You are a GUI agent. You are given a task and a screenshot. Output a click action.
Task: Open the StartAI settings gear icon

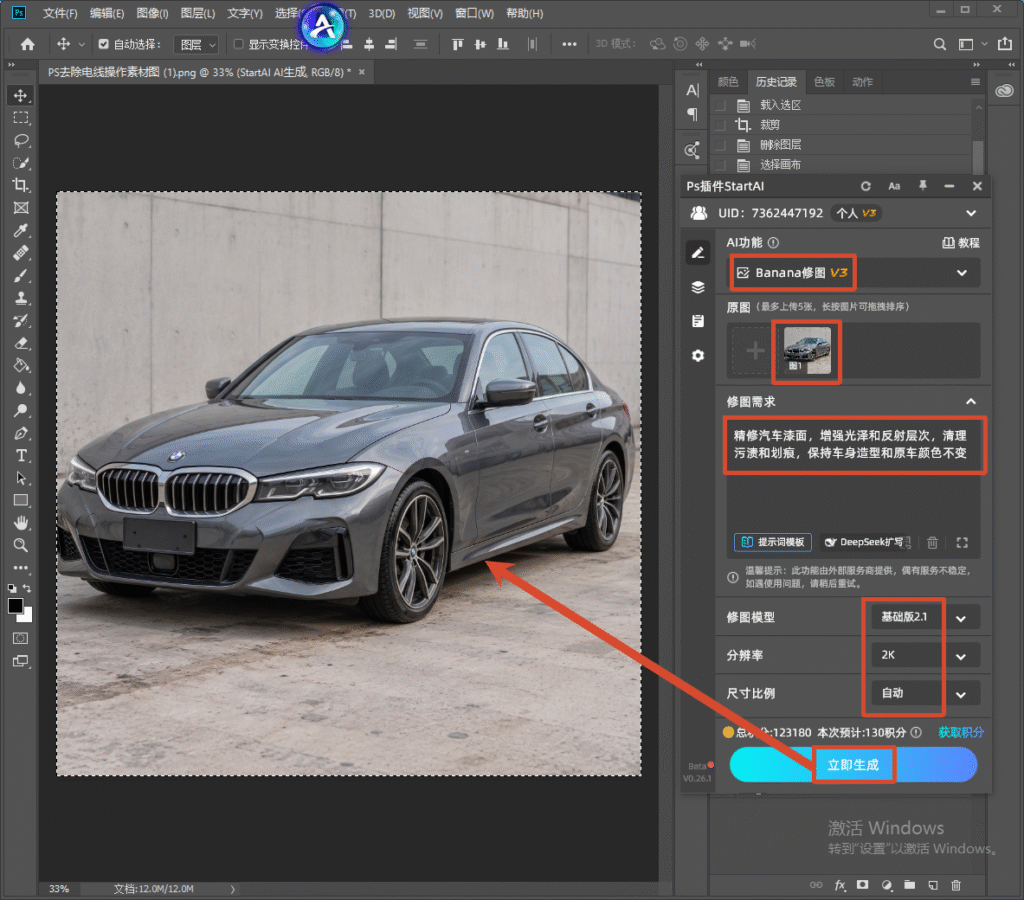pos(698,356)
